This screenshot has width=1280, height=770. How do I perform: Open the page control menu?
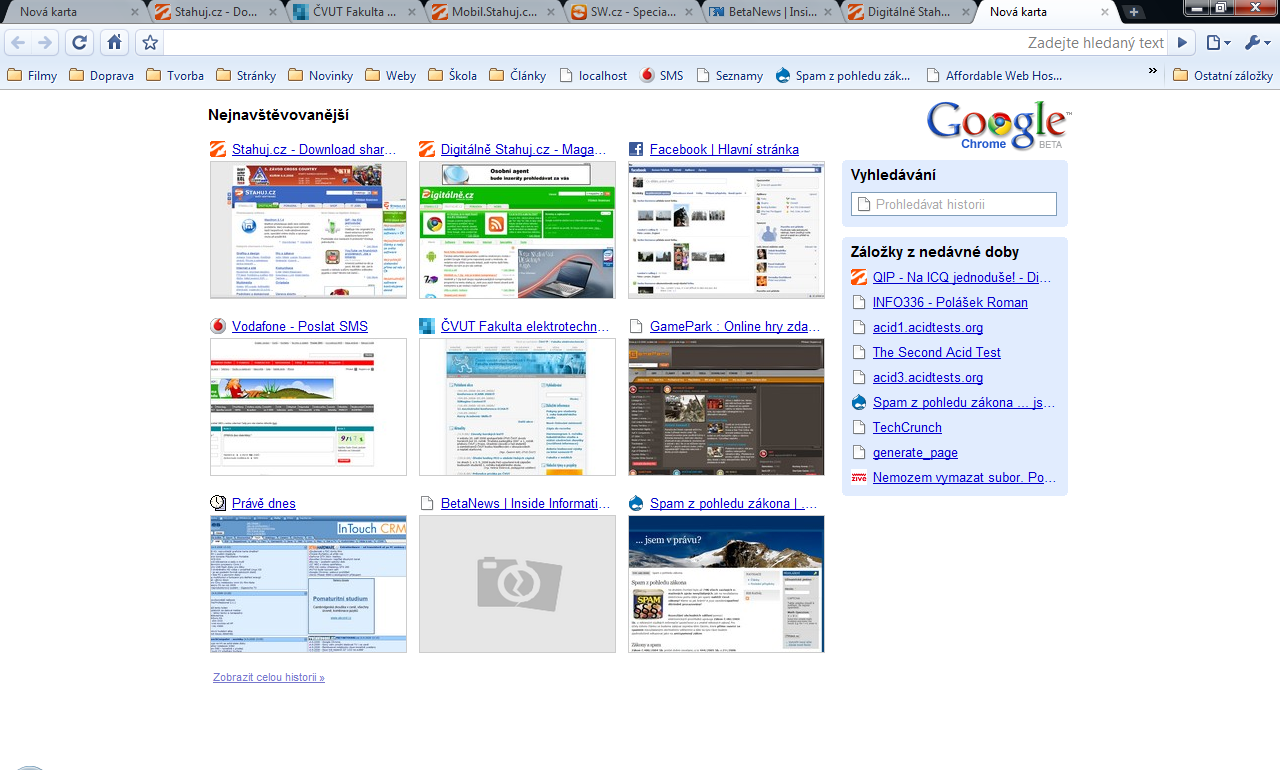click(x=1218, y=43)
